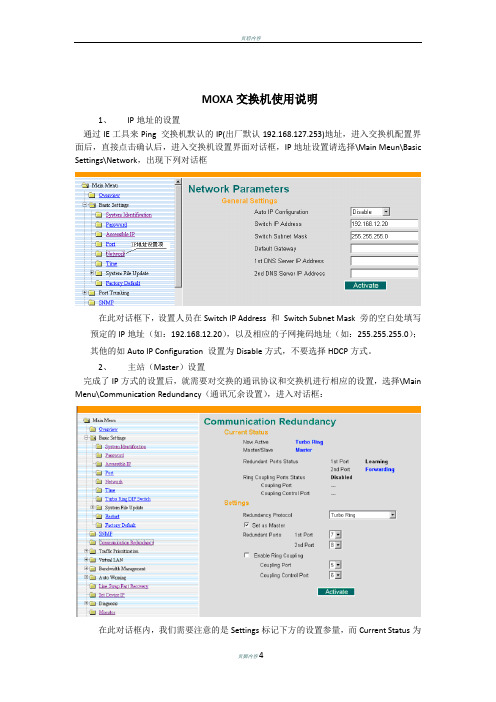Click folder icon beside Line Swap Fast Recovery
The height and width of the screenshot is (702, 496).
pos(93,586)
